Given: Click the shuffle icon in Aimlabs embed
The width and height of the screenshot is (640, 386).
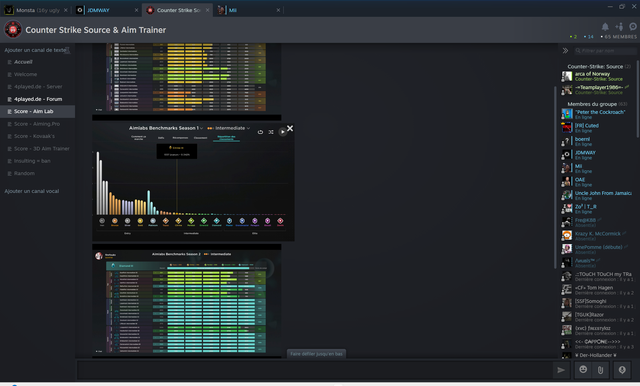Looking at the screenshot, I should (x=271, y=132).
